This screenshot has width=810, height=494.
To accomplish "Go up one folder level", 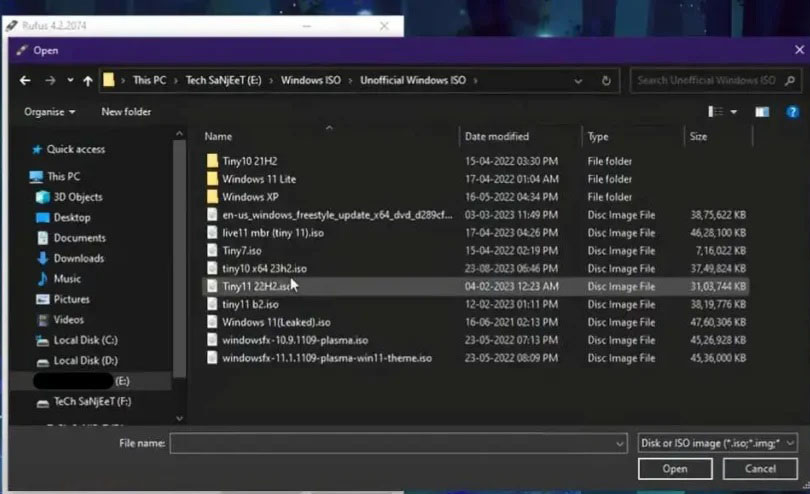I will [87, 81].
